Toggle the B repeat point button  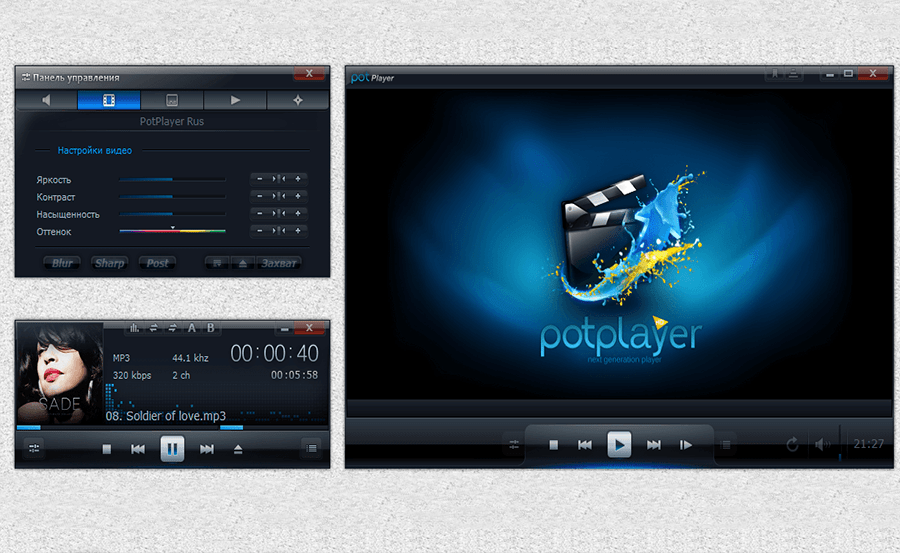click(x=210, y=327)
